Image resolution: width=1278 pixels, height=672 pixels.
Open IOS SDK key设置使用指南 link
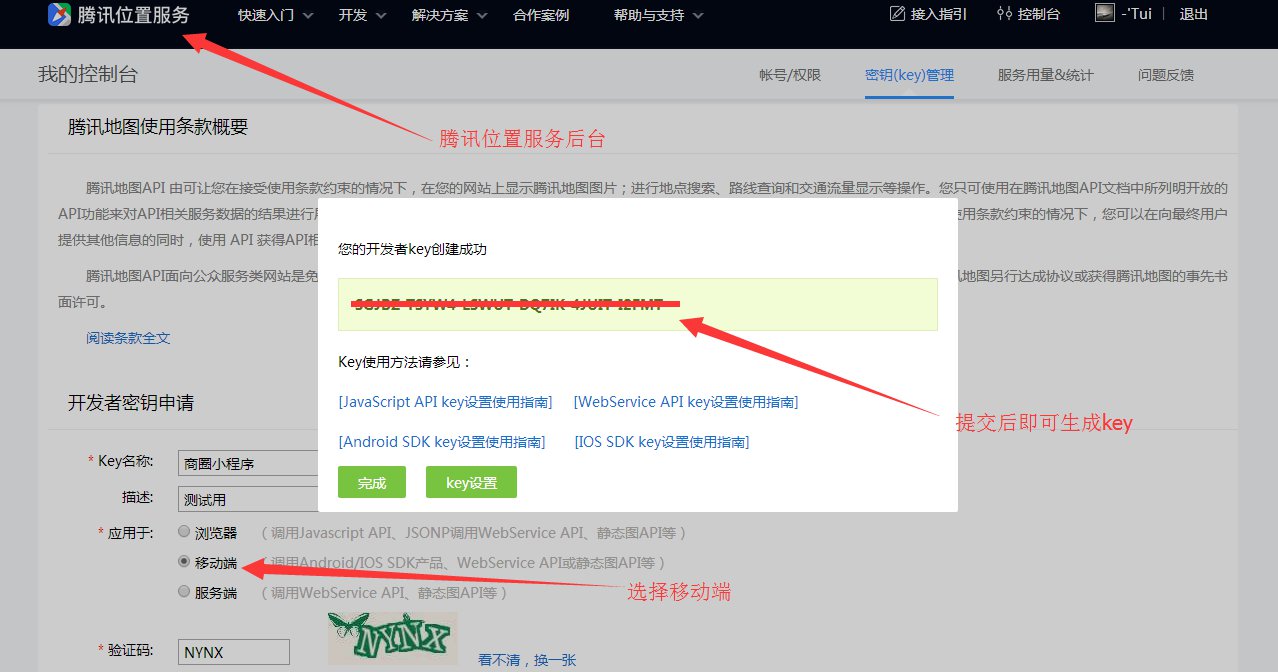pos(662,442)
